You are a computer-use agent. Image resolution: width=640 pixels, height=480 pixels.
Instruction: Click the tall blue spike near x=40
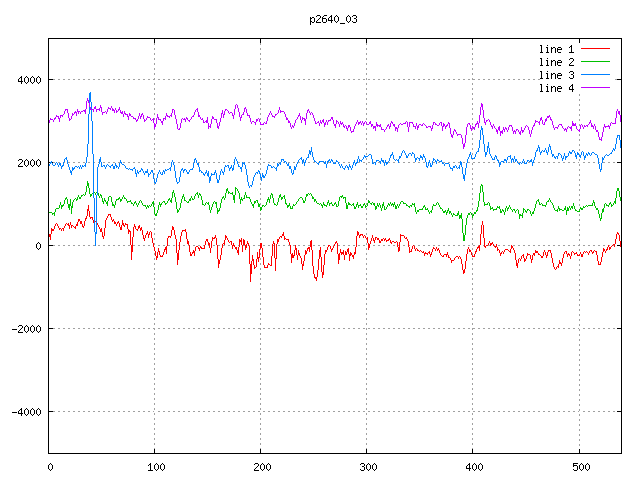pos(90,96)
